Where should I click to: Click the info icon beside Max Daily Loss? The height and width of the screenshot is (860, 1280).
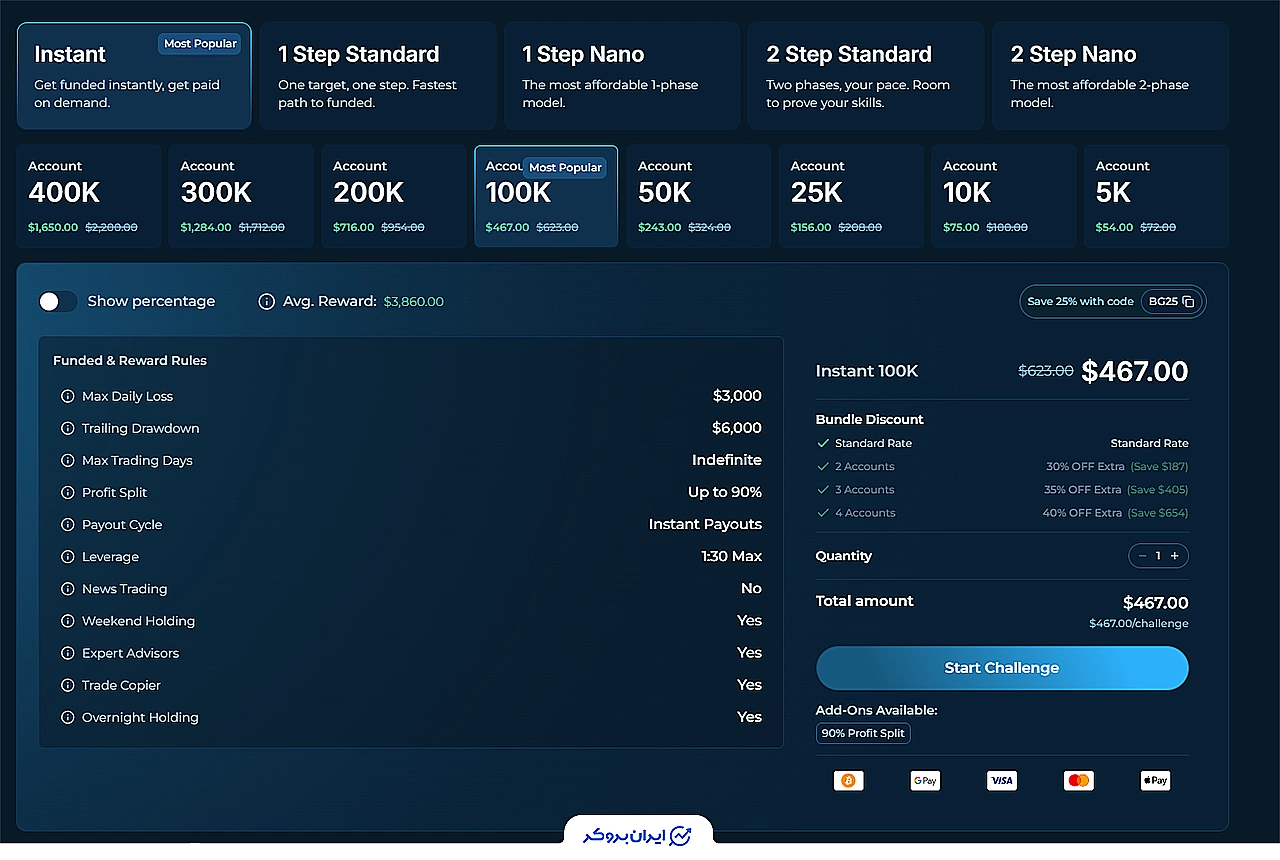(68, 396)
